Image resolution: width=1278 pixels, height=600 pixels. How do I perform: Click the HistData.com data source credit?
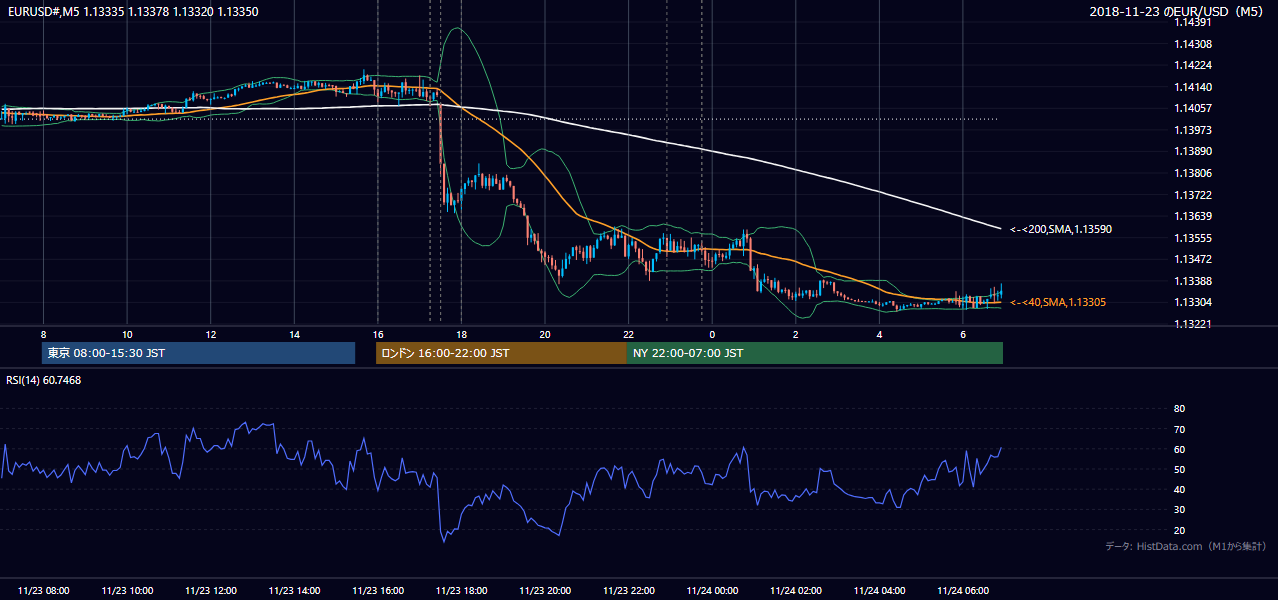(1186, 546)
